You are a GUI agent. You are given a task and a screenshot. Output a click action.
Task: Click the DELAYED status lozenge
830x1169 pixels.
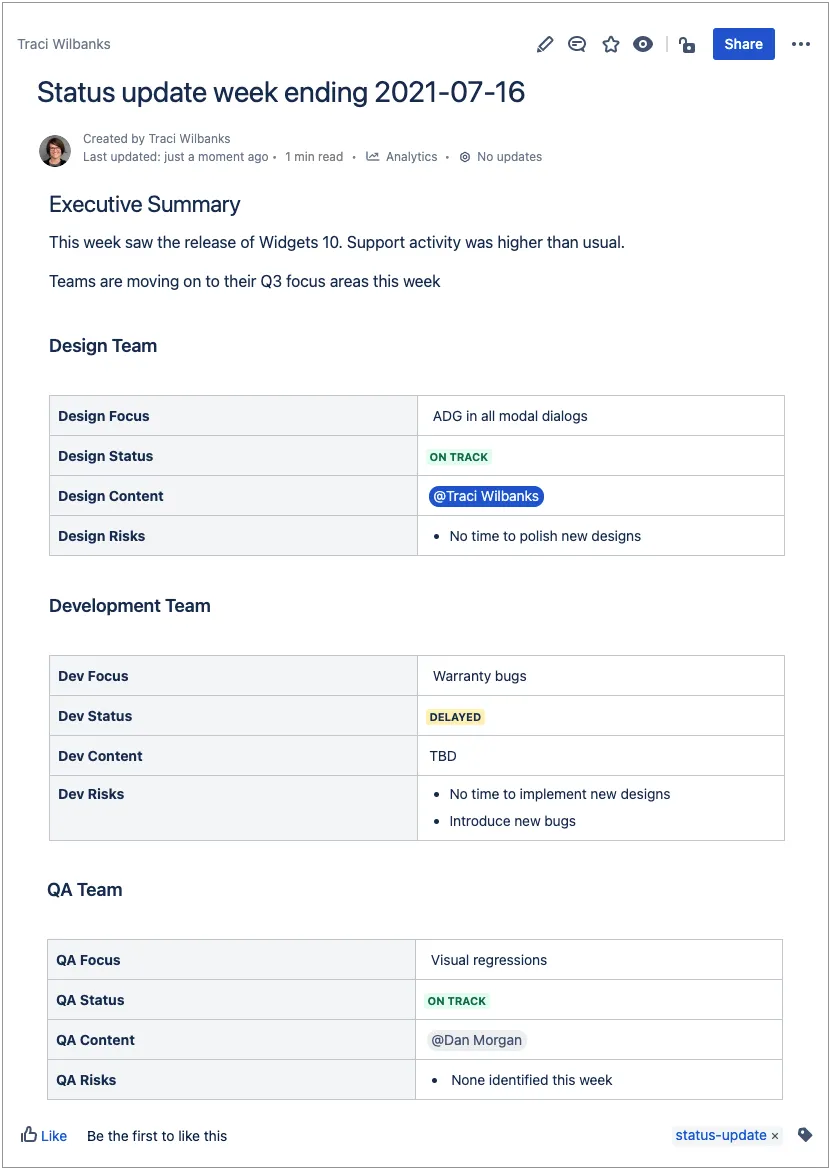455,717
